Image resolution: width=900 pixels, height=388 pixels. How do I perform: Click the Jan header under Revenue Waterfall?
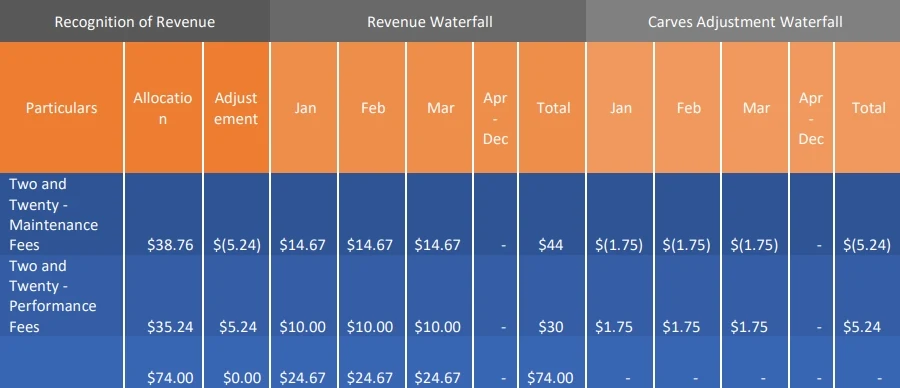click(305, 107)
